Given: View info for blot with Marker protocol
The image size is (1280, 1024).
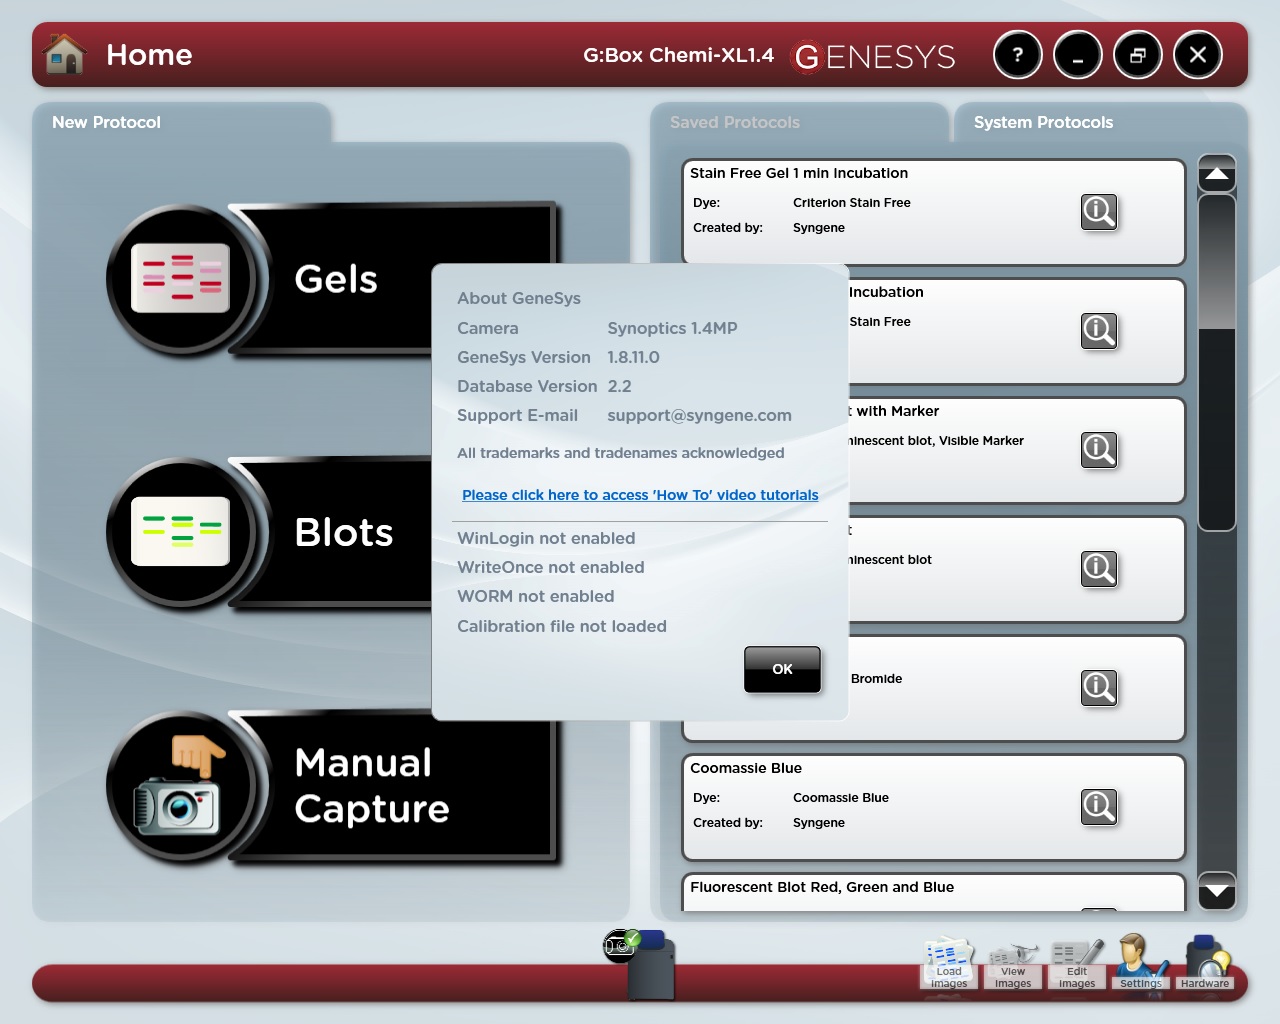Looking at the screenshot, I should point(1099,450).
